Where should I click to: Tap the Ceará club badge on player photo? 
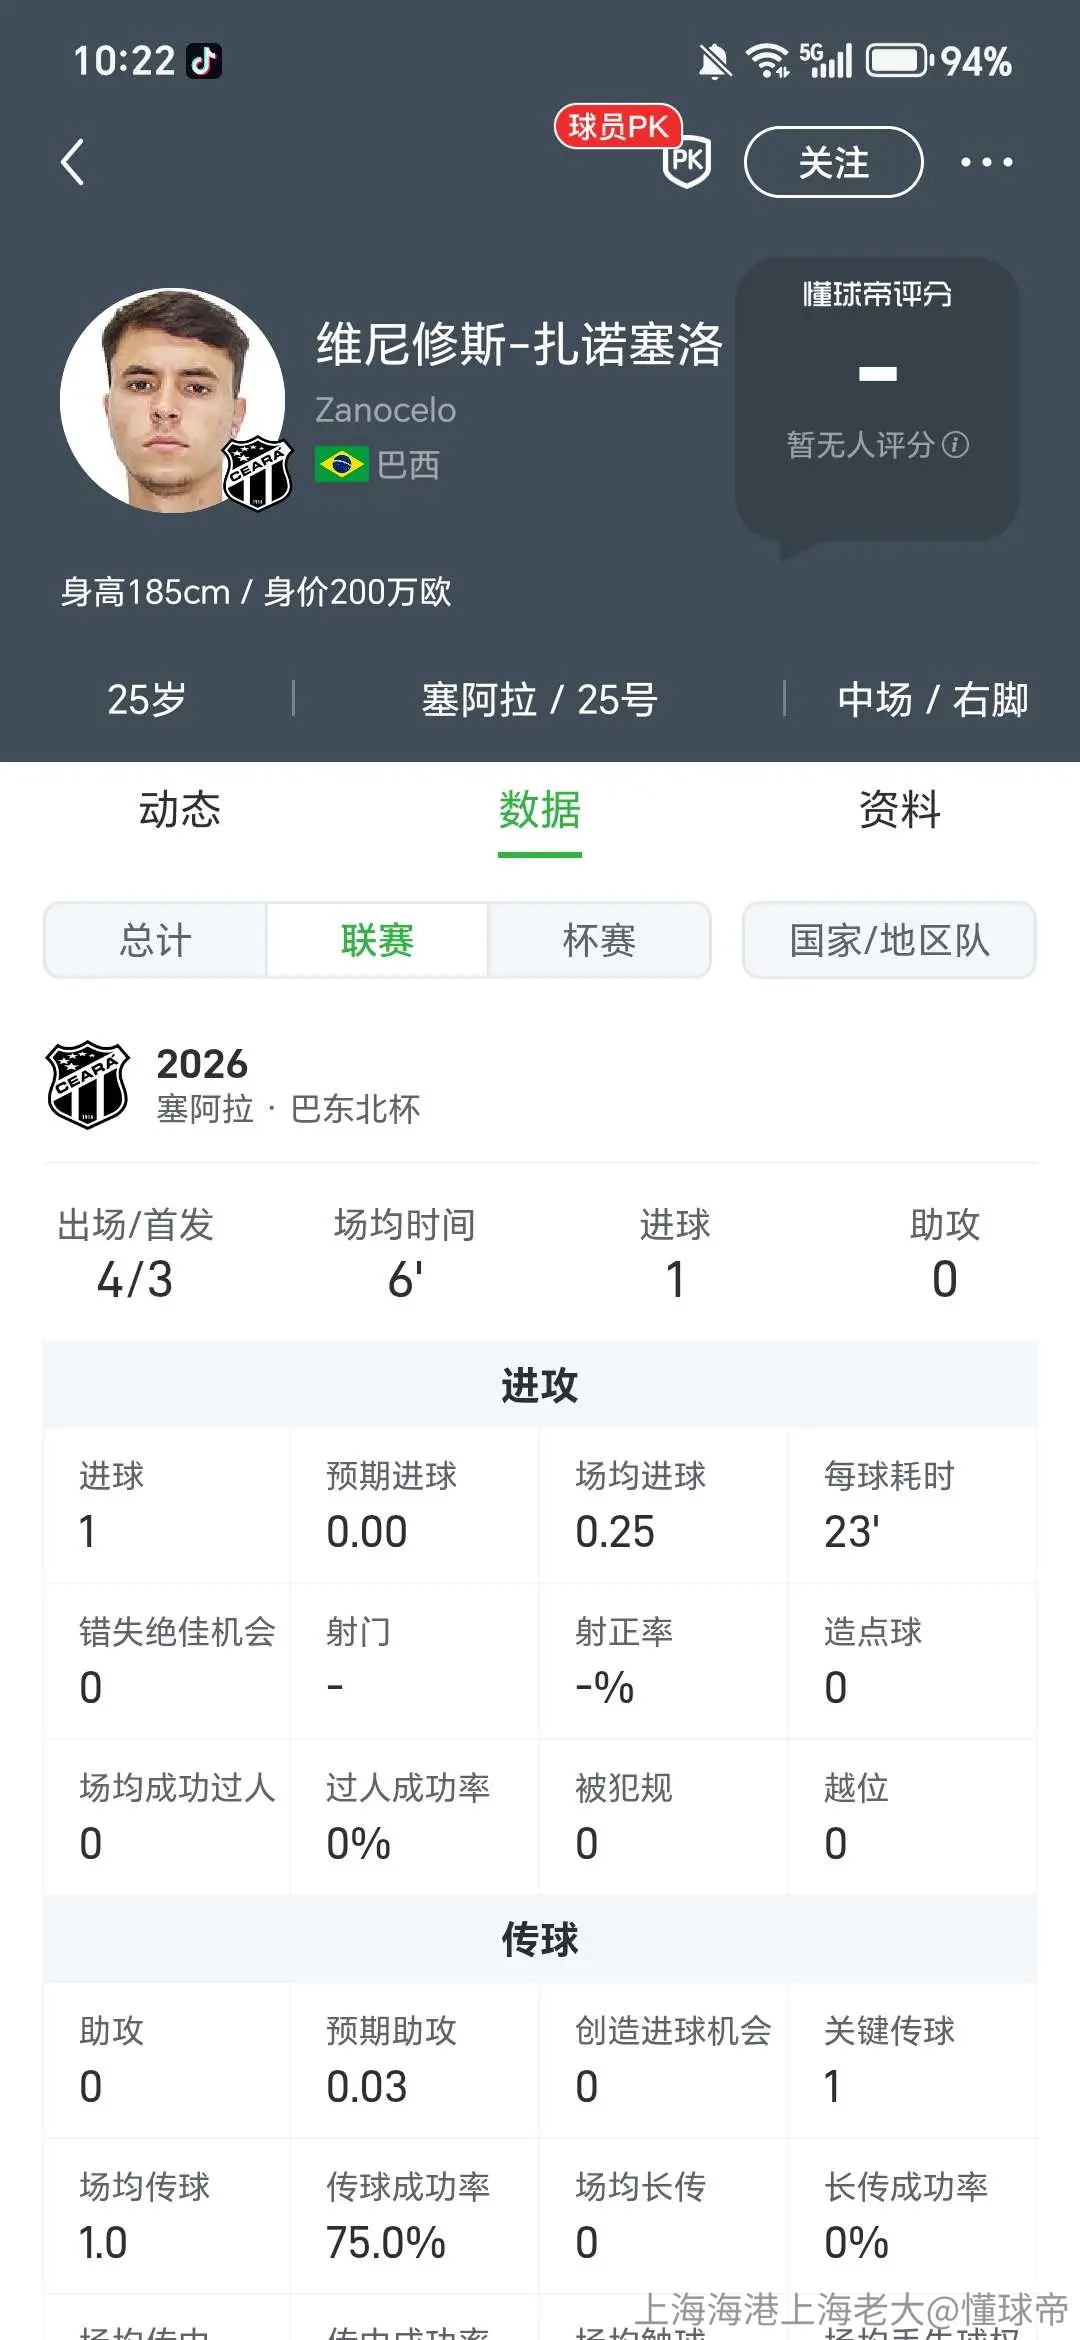coord(257,474)
